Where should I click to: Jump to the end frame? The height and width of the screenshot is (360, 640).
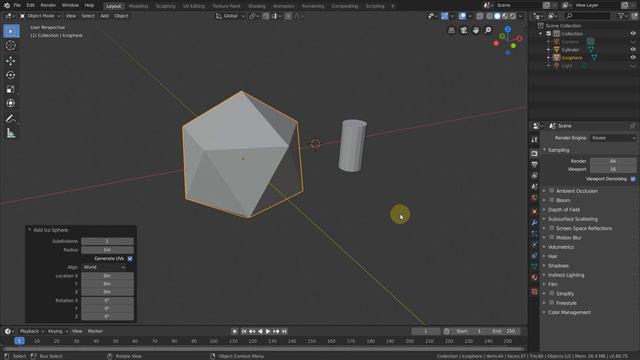pos(284,331)
